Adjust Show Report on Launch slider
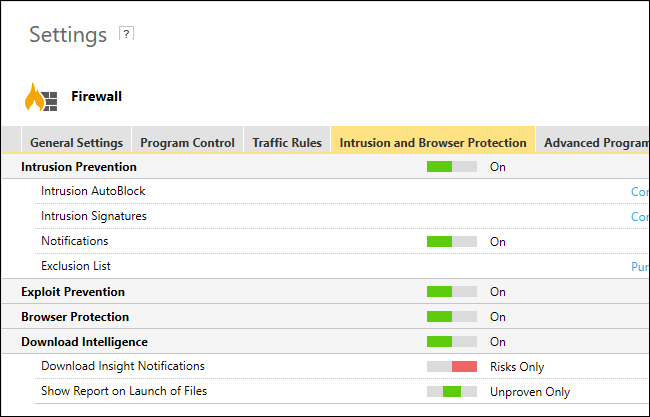This screenshot has height=417, width=650. point(451,392)
